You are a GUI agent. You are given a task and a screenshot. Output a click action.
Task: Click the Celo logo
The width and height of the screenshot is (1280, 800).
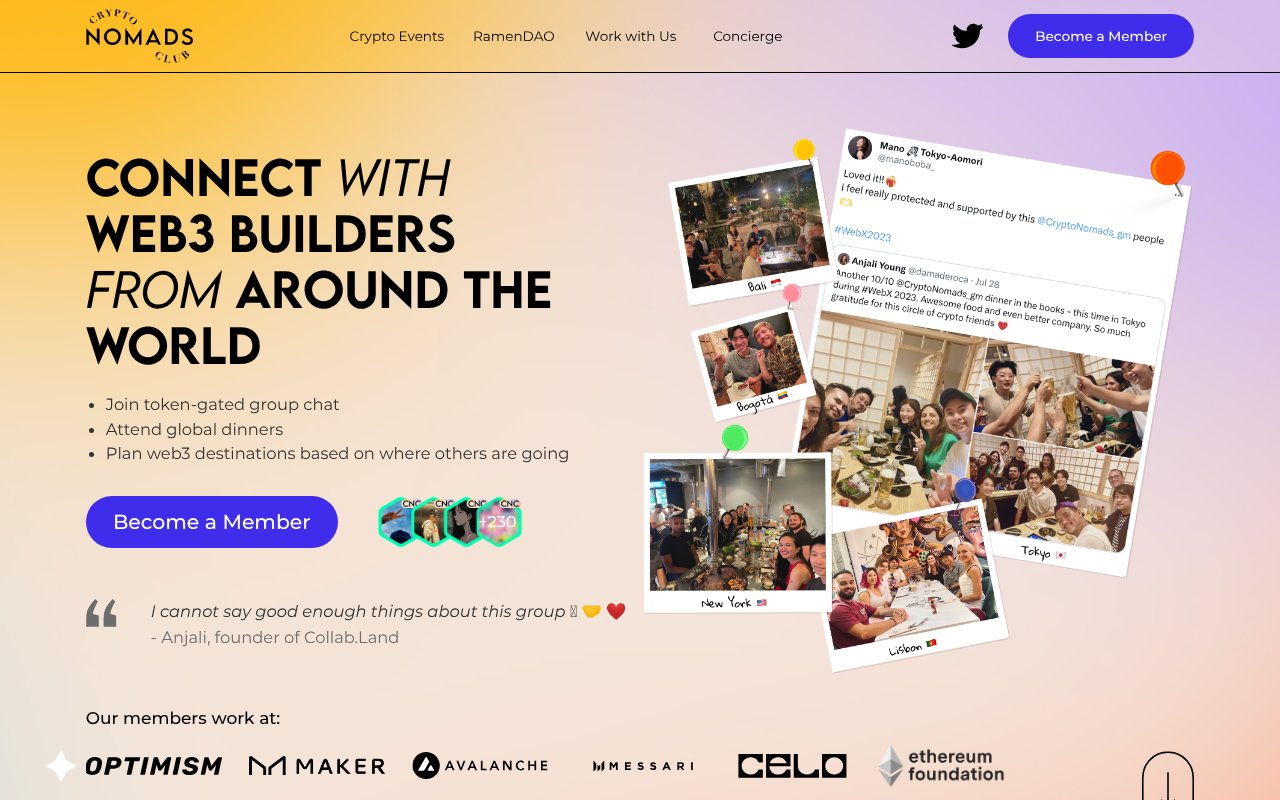[x=792, y=766]
